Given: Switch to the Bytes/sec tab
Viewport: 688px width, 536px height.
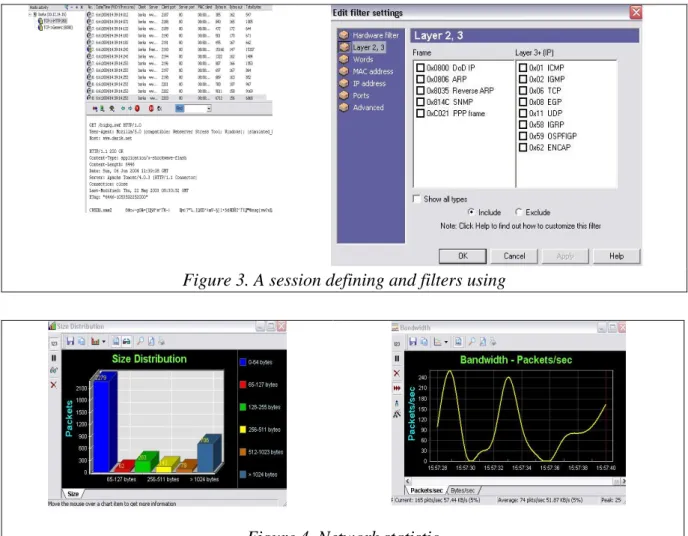Looking at the screenshot, I should (462, 490).
